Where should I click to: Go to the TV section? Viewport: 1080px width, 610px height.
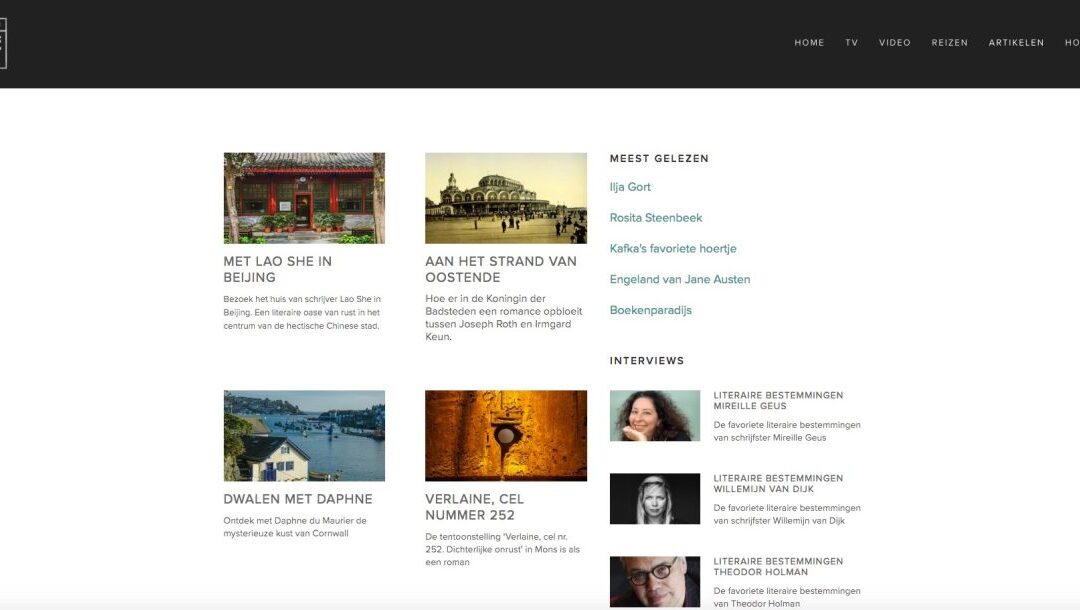click(851, 43)
